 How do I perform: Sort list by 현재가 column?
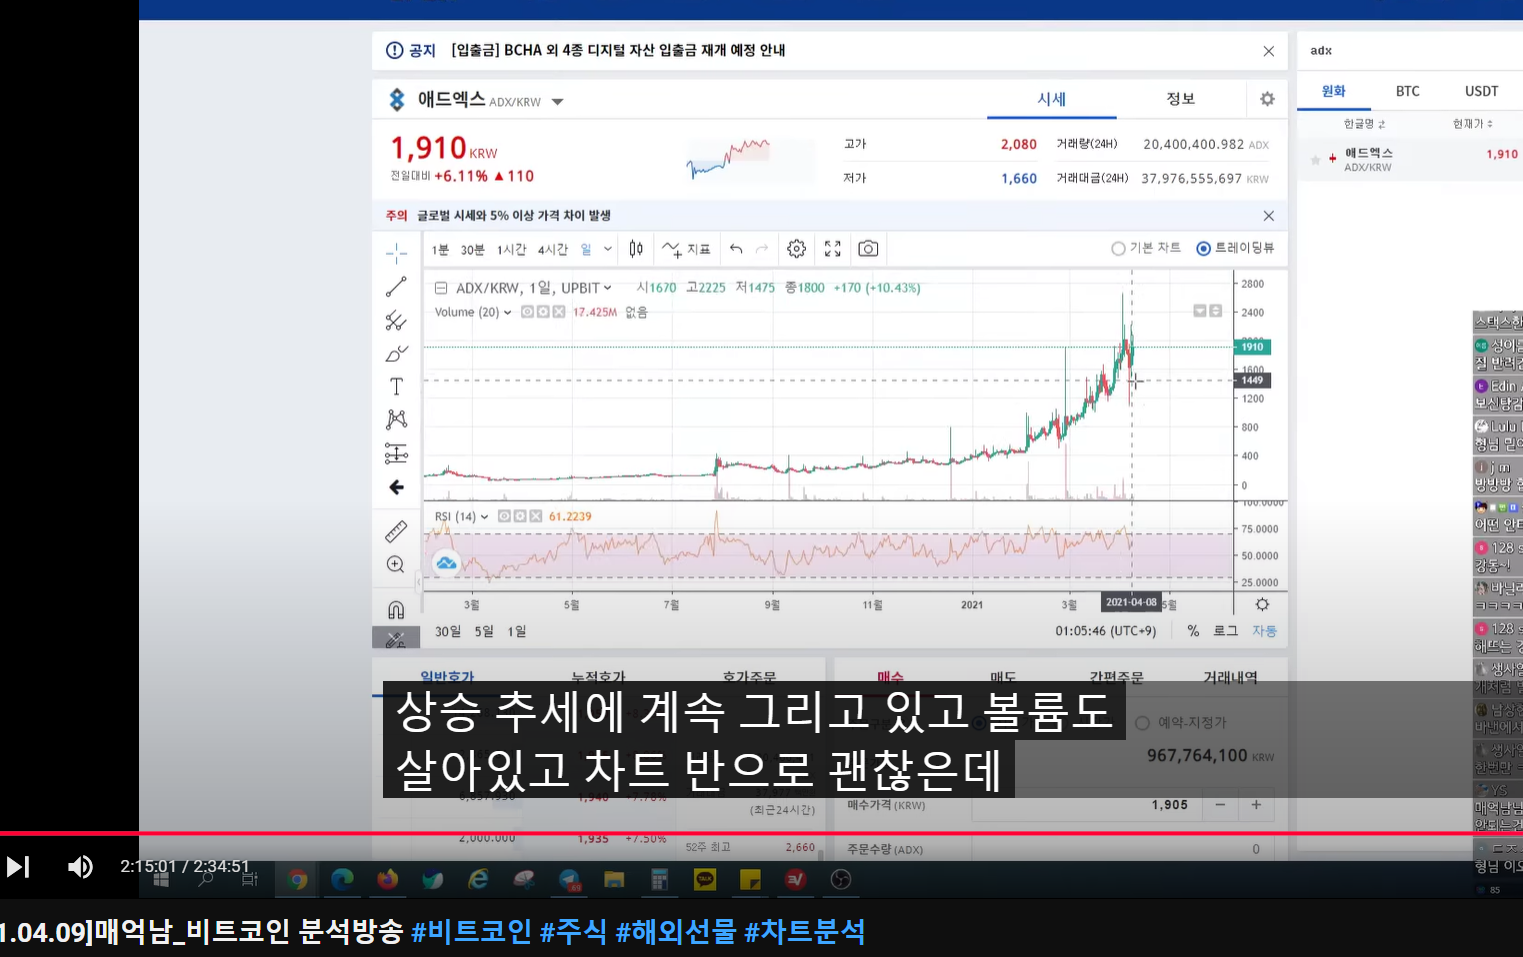point(1472,124)
